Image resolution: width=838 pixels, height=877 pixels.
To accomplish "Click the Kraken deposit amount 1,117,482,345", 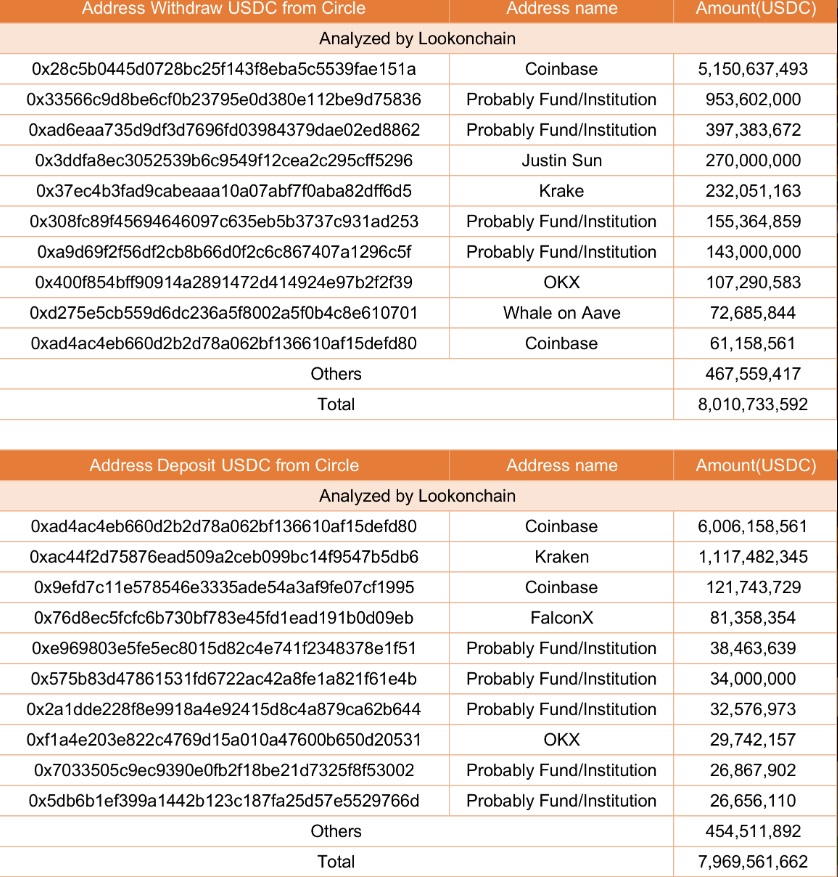I will [752, 557].
